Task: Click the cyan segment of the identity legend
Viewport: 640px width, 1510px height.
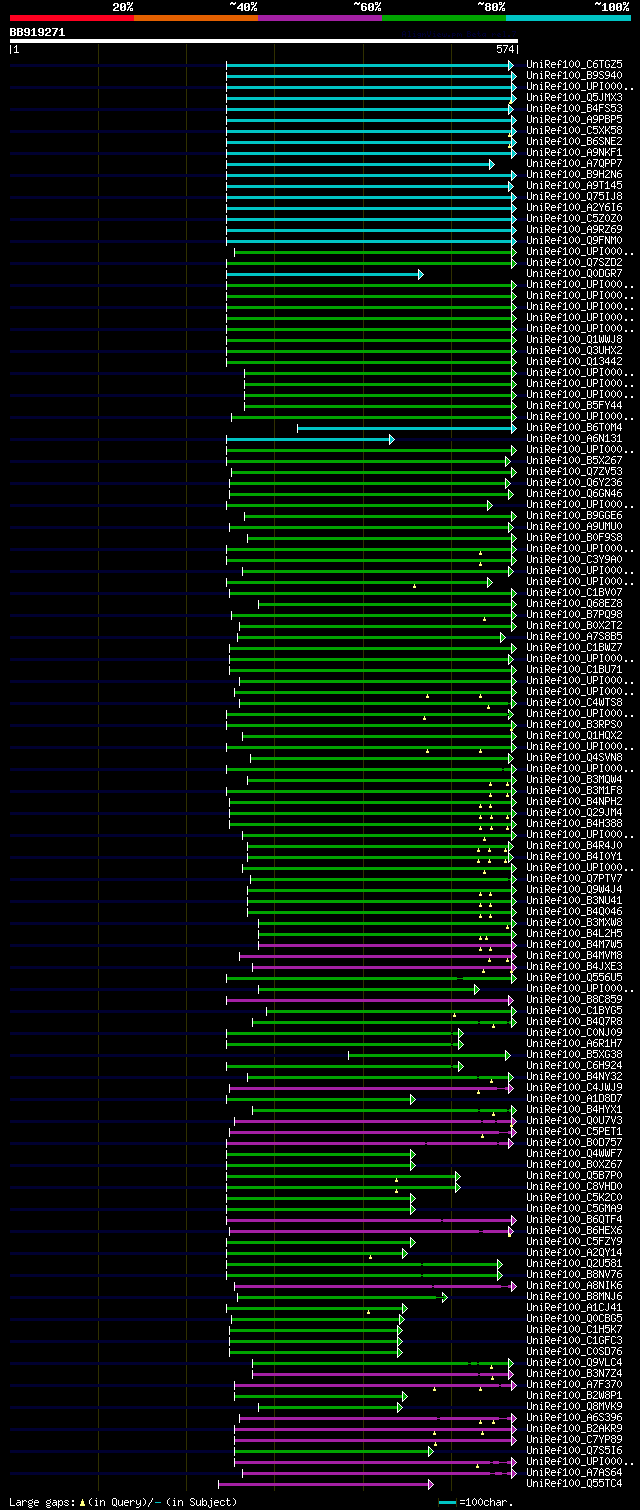Action: click(568, 18)
